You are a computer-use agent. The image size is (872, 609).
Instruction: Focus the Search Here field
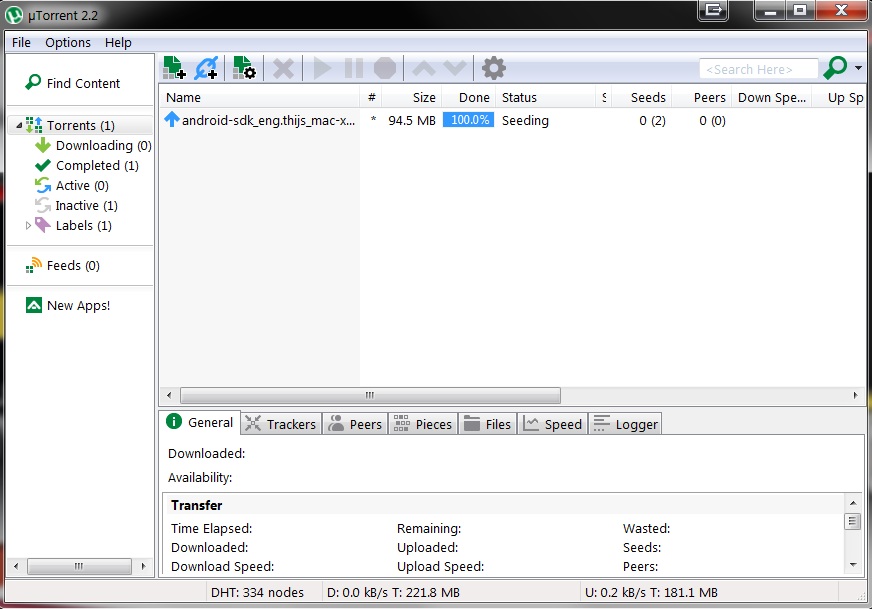(x=759, y=69)
